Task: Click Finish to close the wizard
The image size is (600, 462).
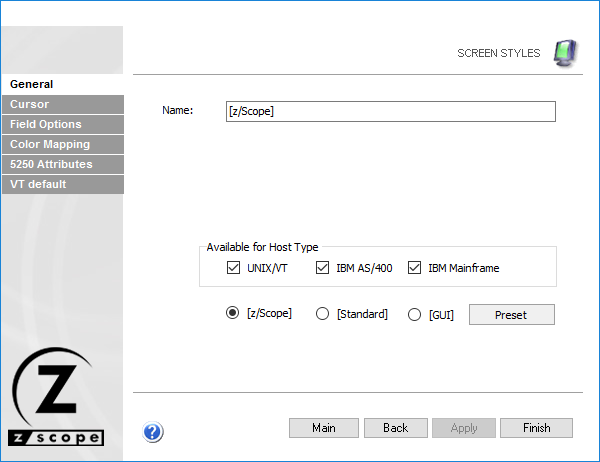Action: 536,428
